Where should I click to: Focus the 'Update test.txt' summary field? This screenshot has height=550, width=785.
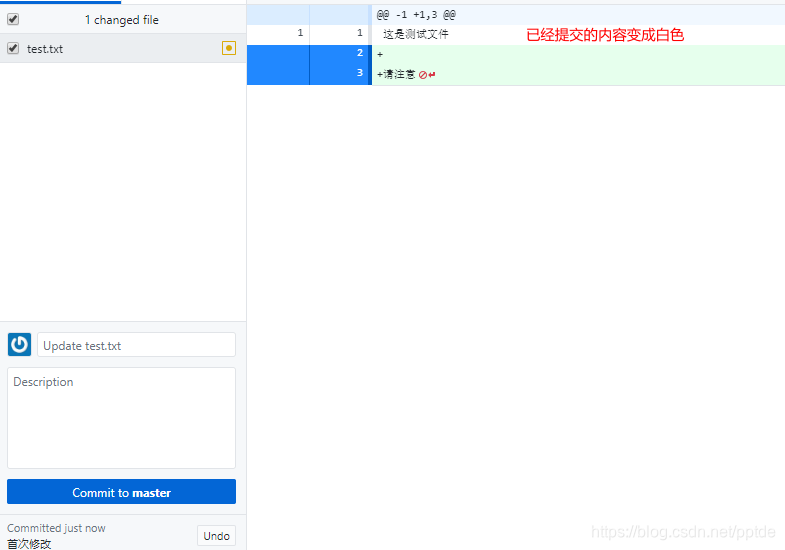tap(136, 345)
